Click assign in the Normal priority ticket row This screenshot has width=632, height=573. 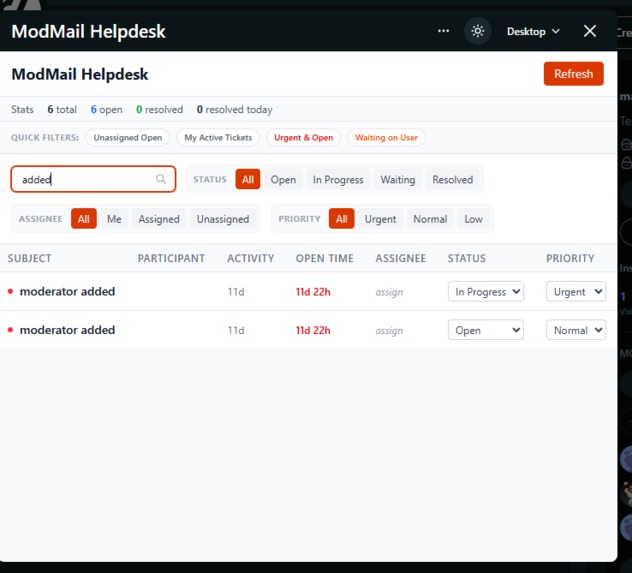point(389,330)
